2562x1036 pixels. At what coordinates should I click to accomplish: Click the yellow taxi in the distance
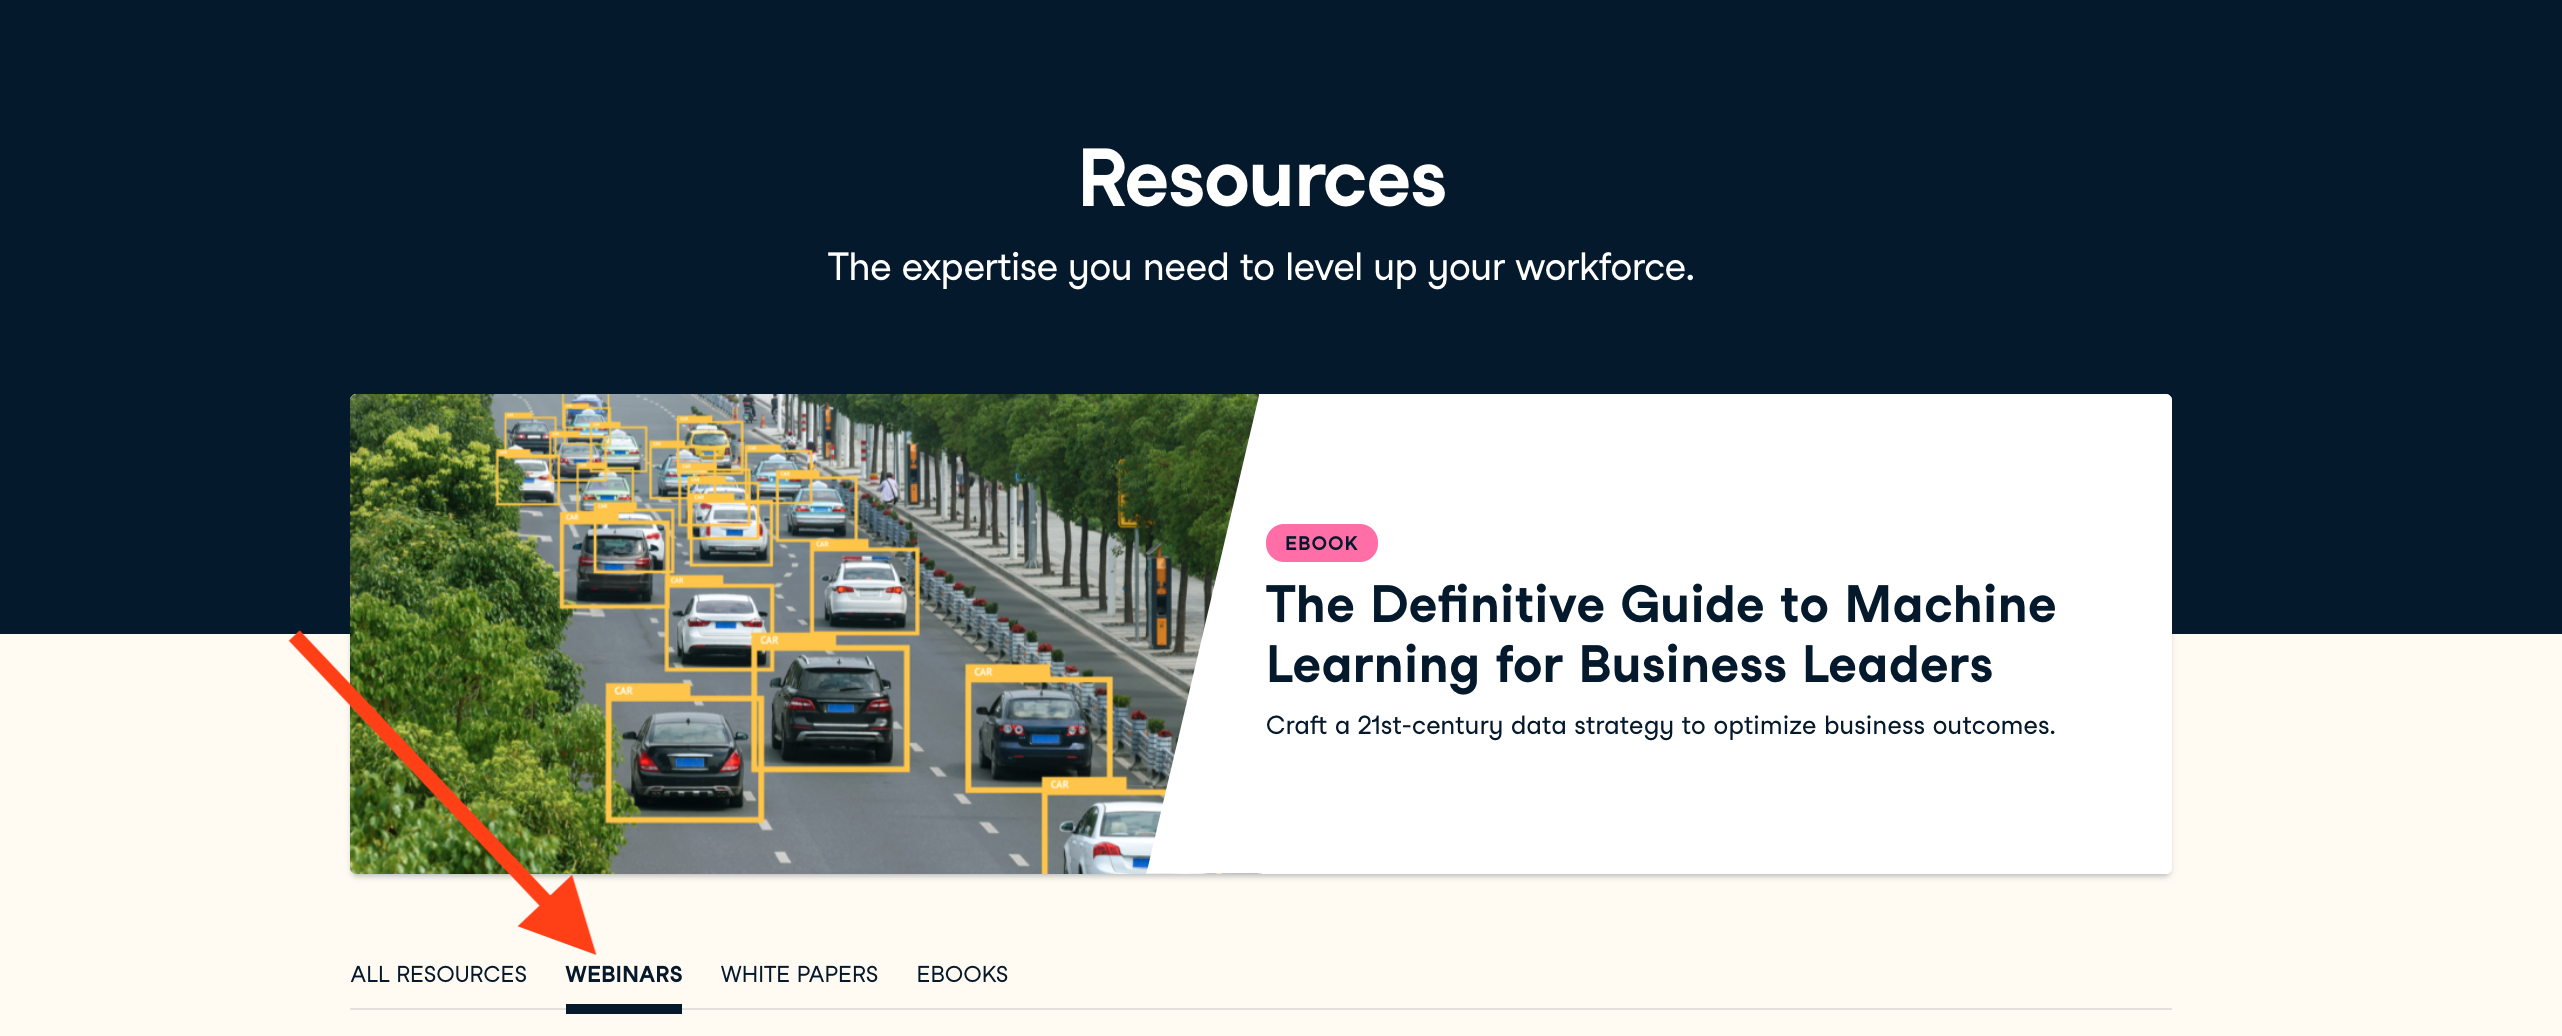[x=708, y=443]
